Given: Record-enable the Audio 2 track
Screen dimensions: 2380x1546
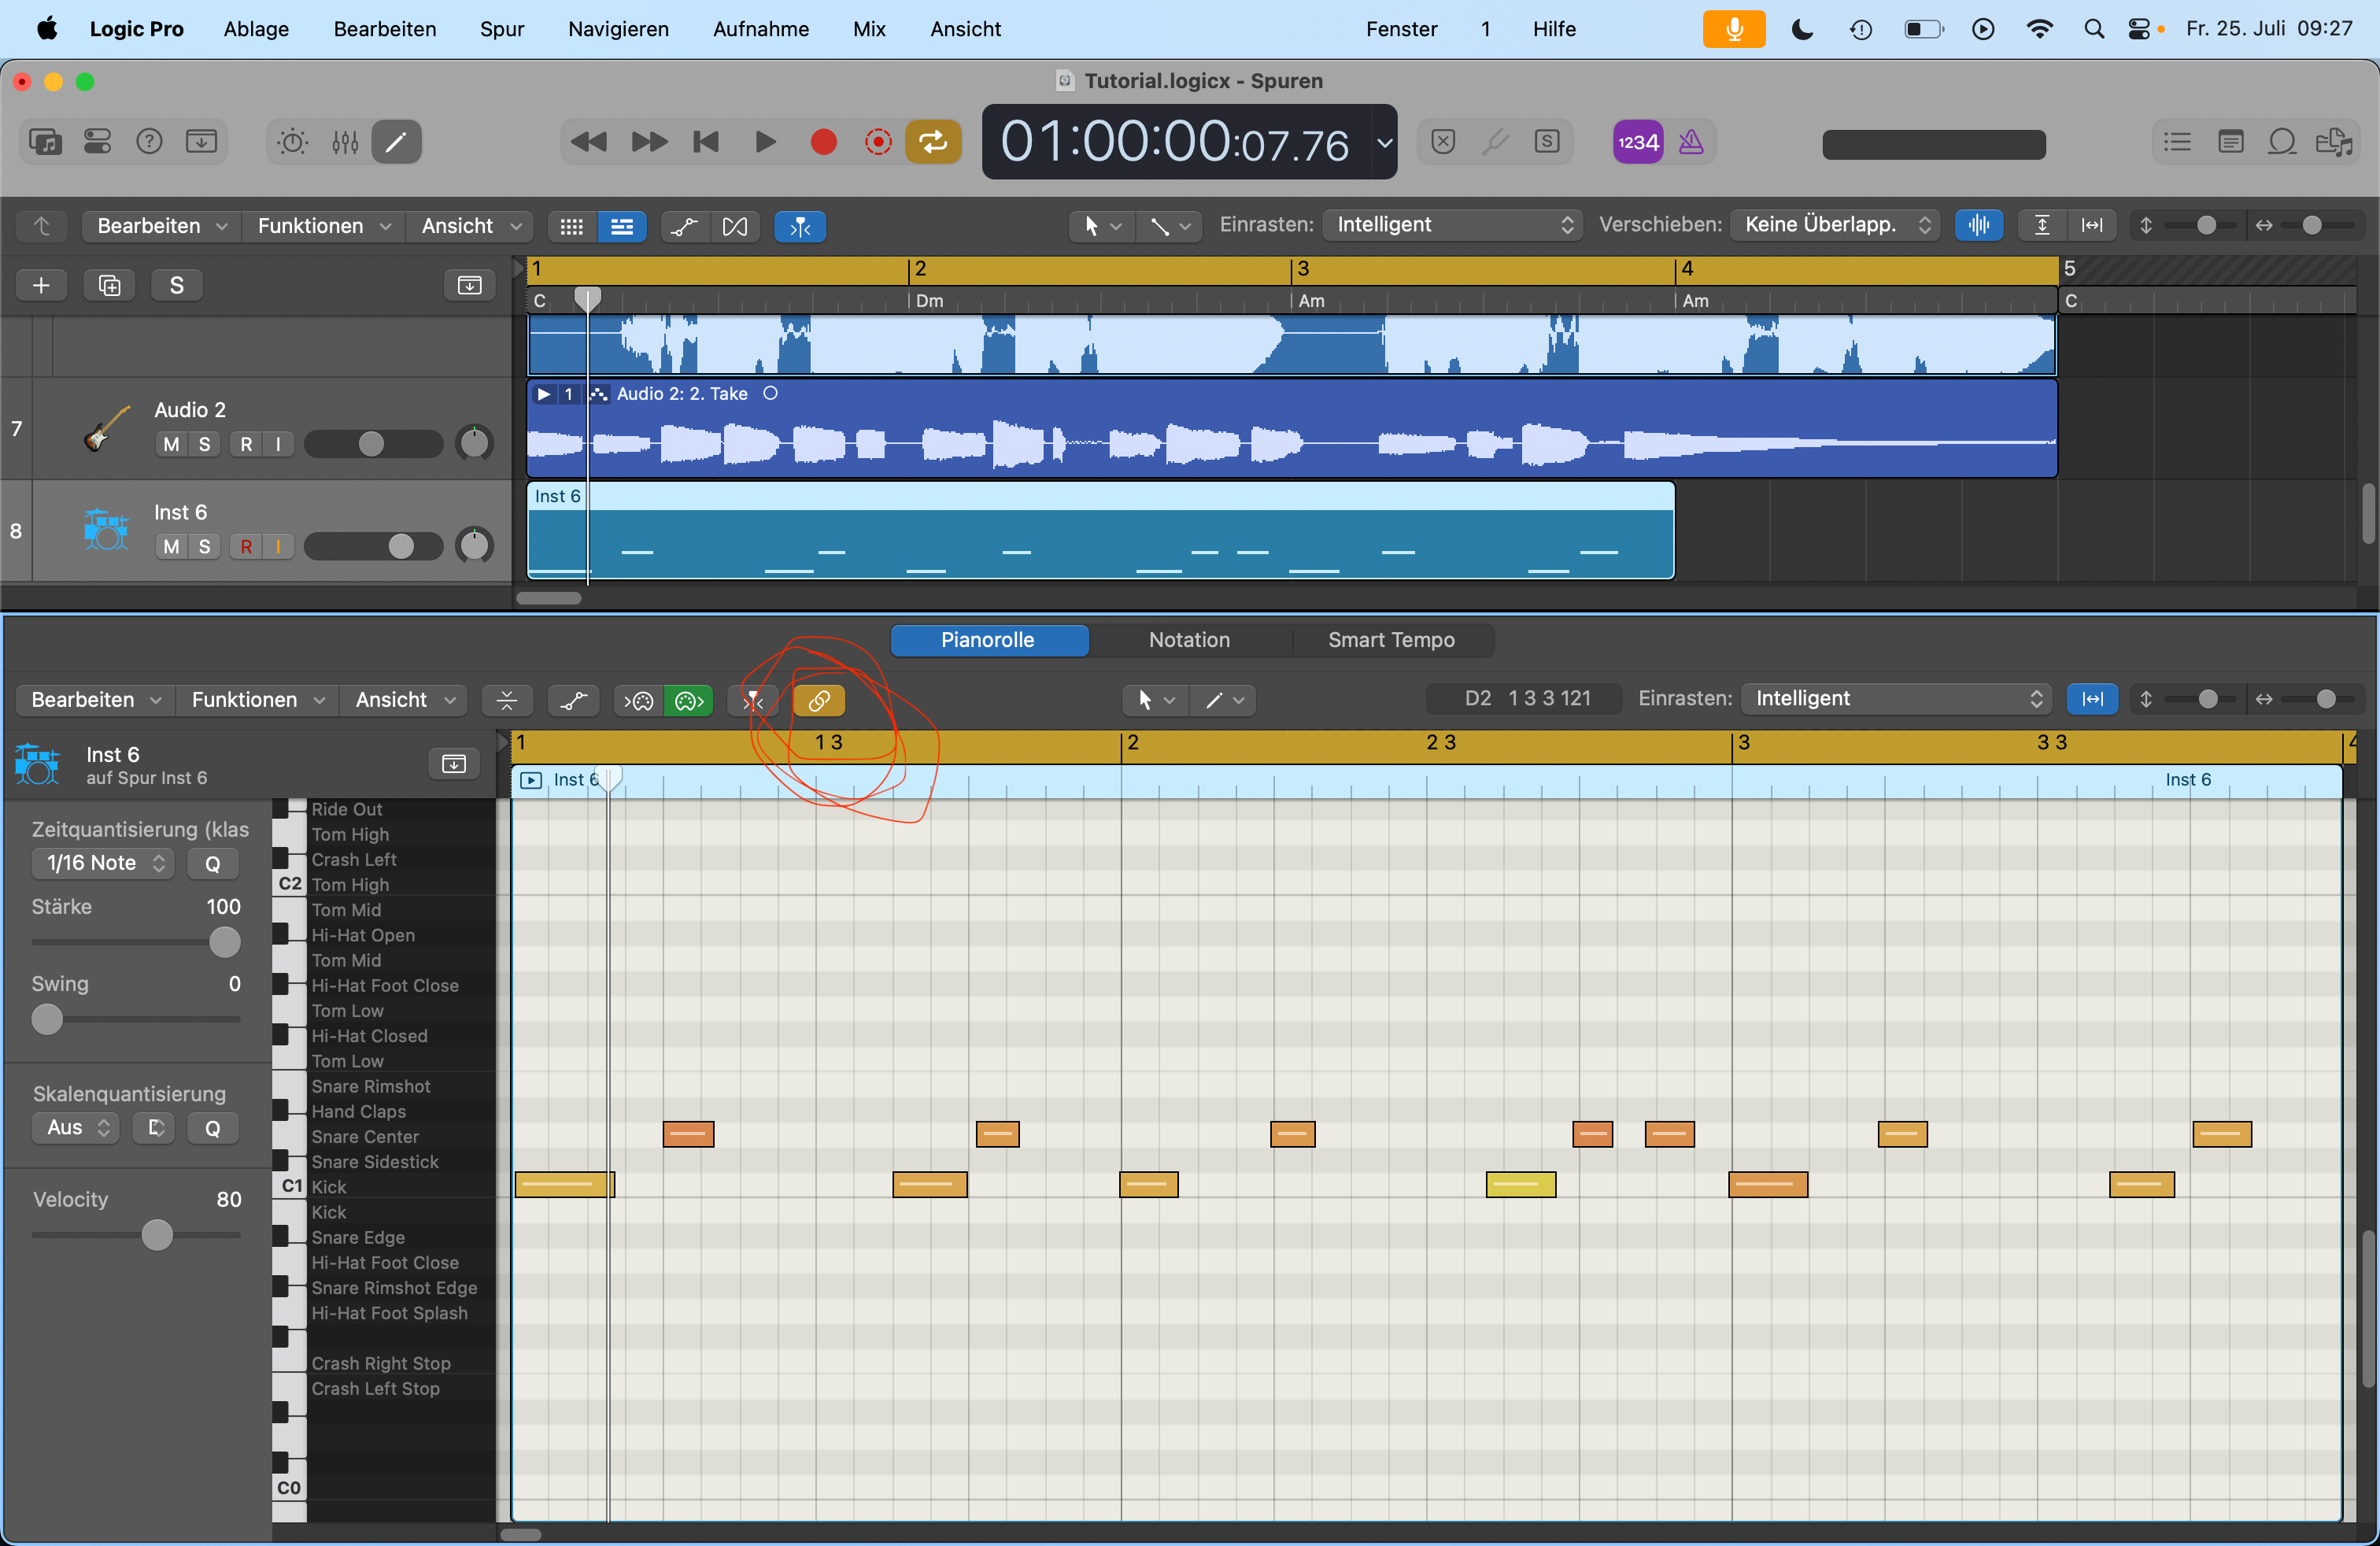Looking at the screenshot, I should 246,444.
